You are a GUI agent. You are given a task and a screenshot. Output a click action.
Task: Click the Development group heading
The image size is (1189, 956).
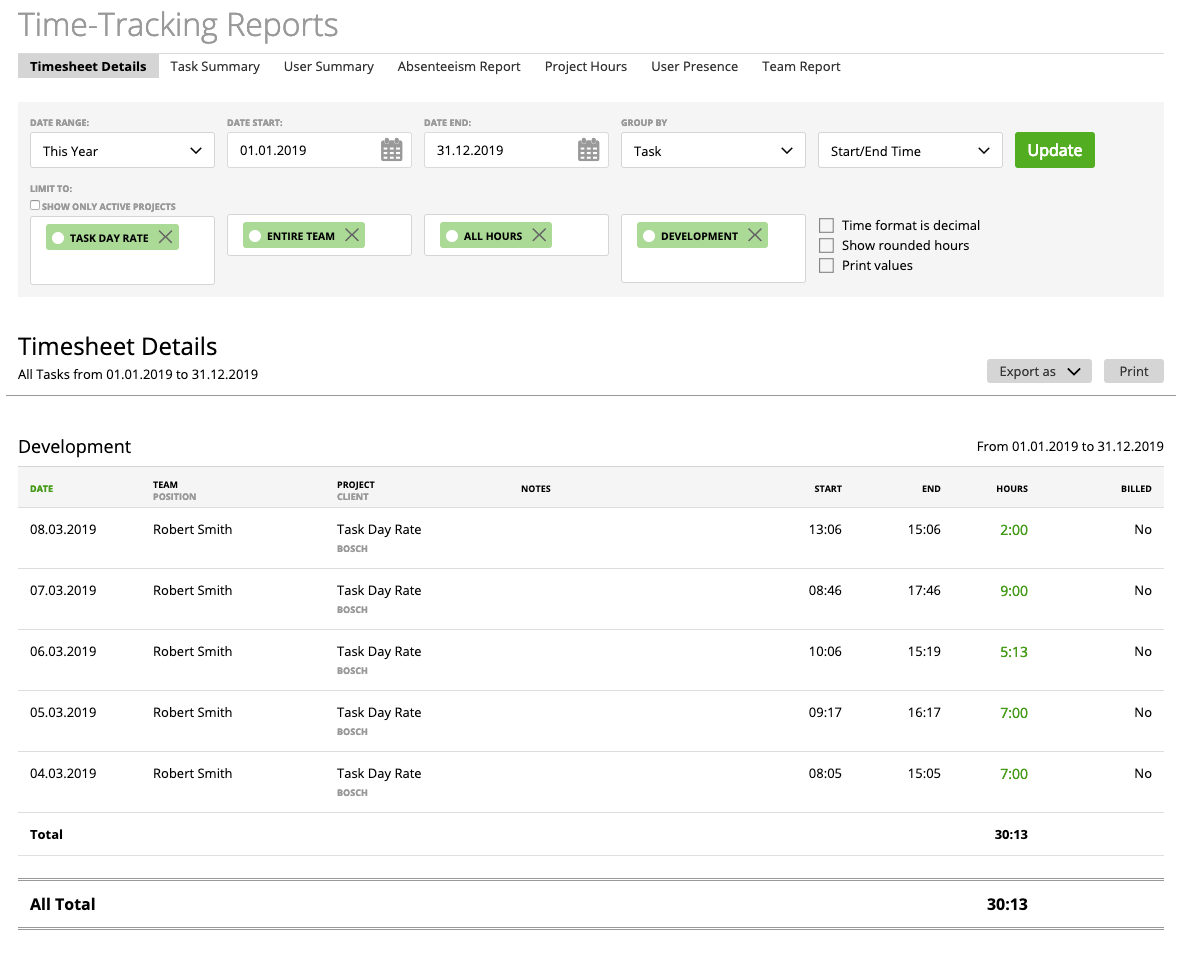tap(74, 447)
